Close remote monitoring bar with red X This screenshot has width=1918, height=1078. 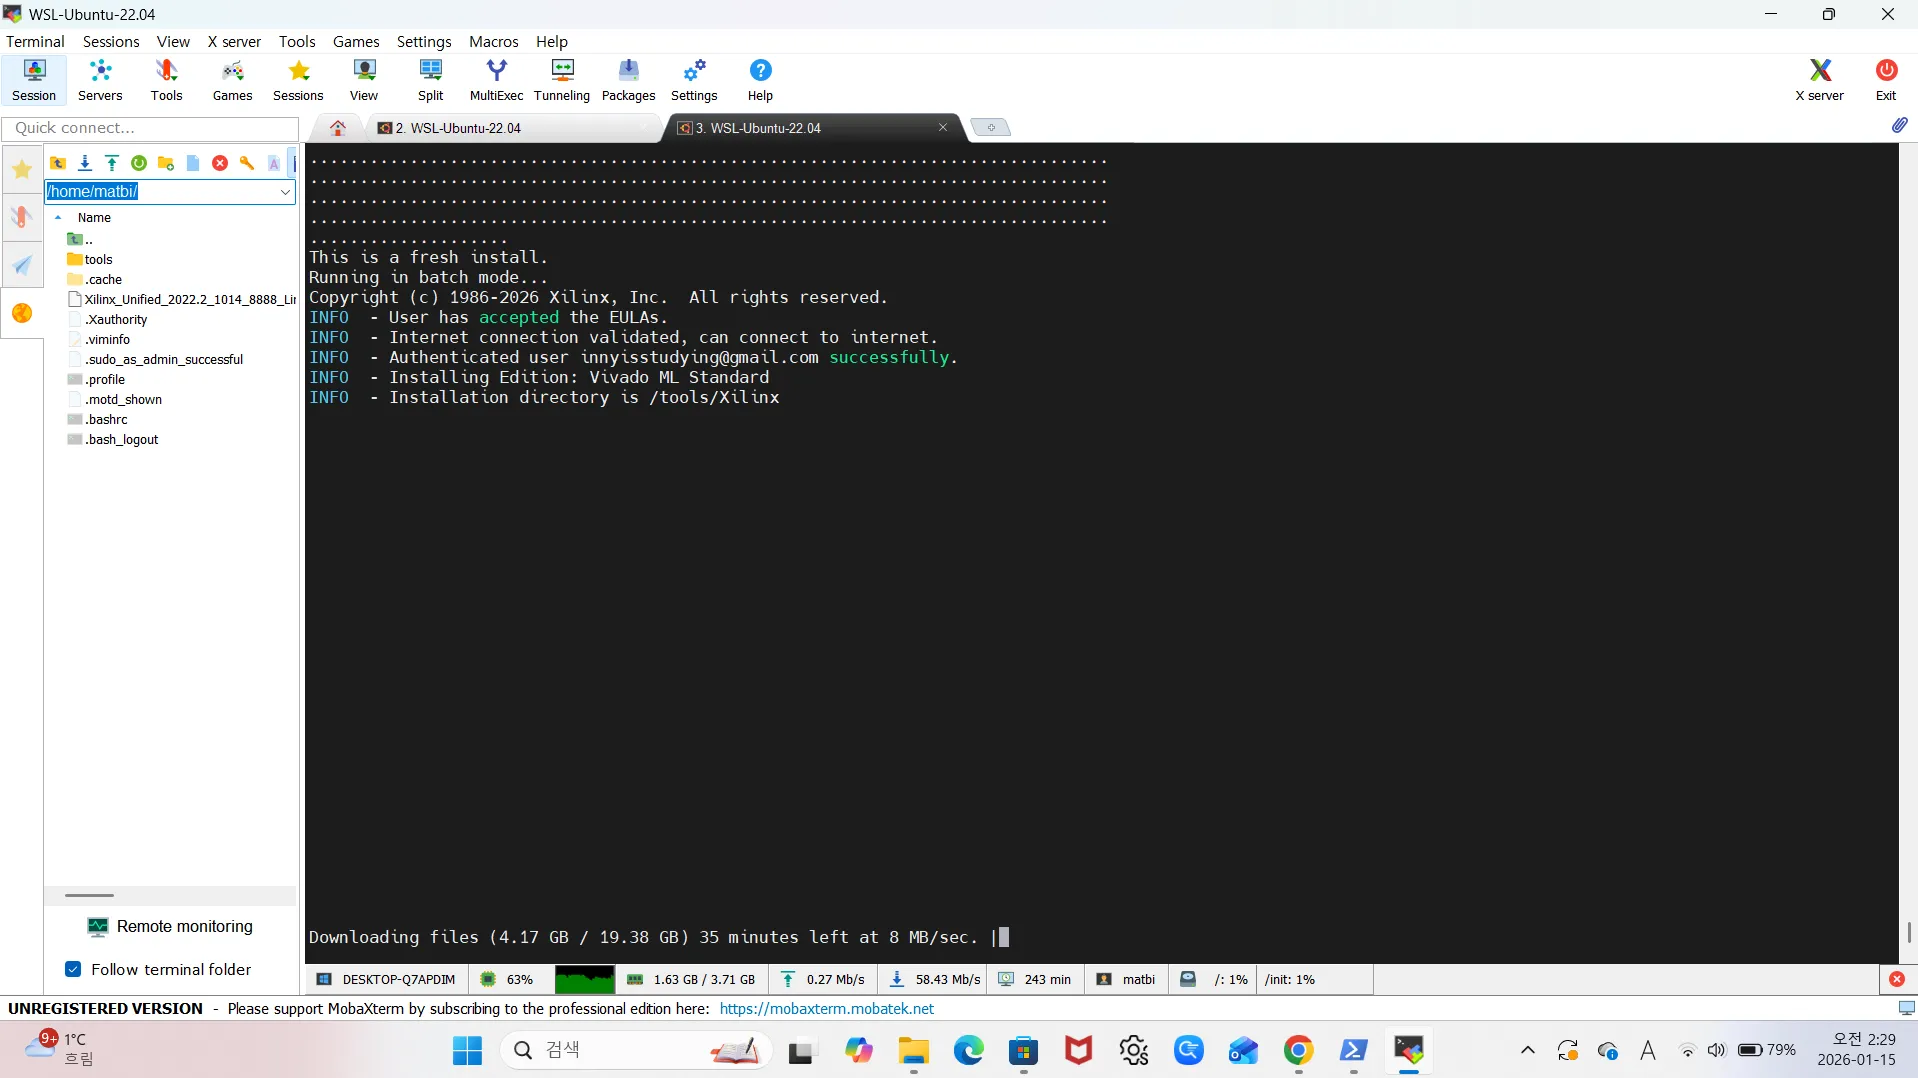coord(1897,980)
